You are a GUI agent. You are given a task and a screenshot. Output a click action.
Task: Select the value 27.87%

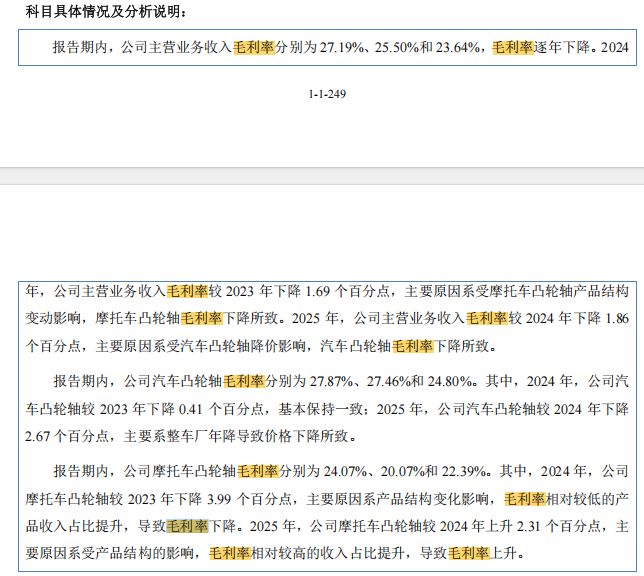pyautogui.click(x=331, y=381)
